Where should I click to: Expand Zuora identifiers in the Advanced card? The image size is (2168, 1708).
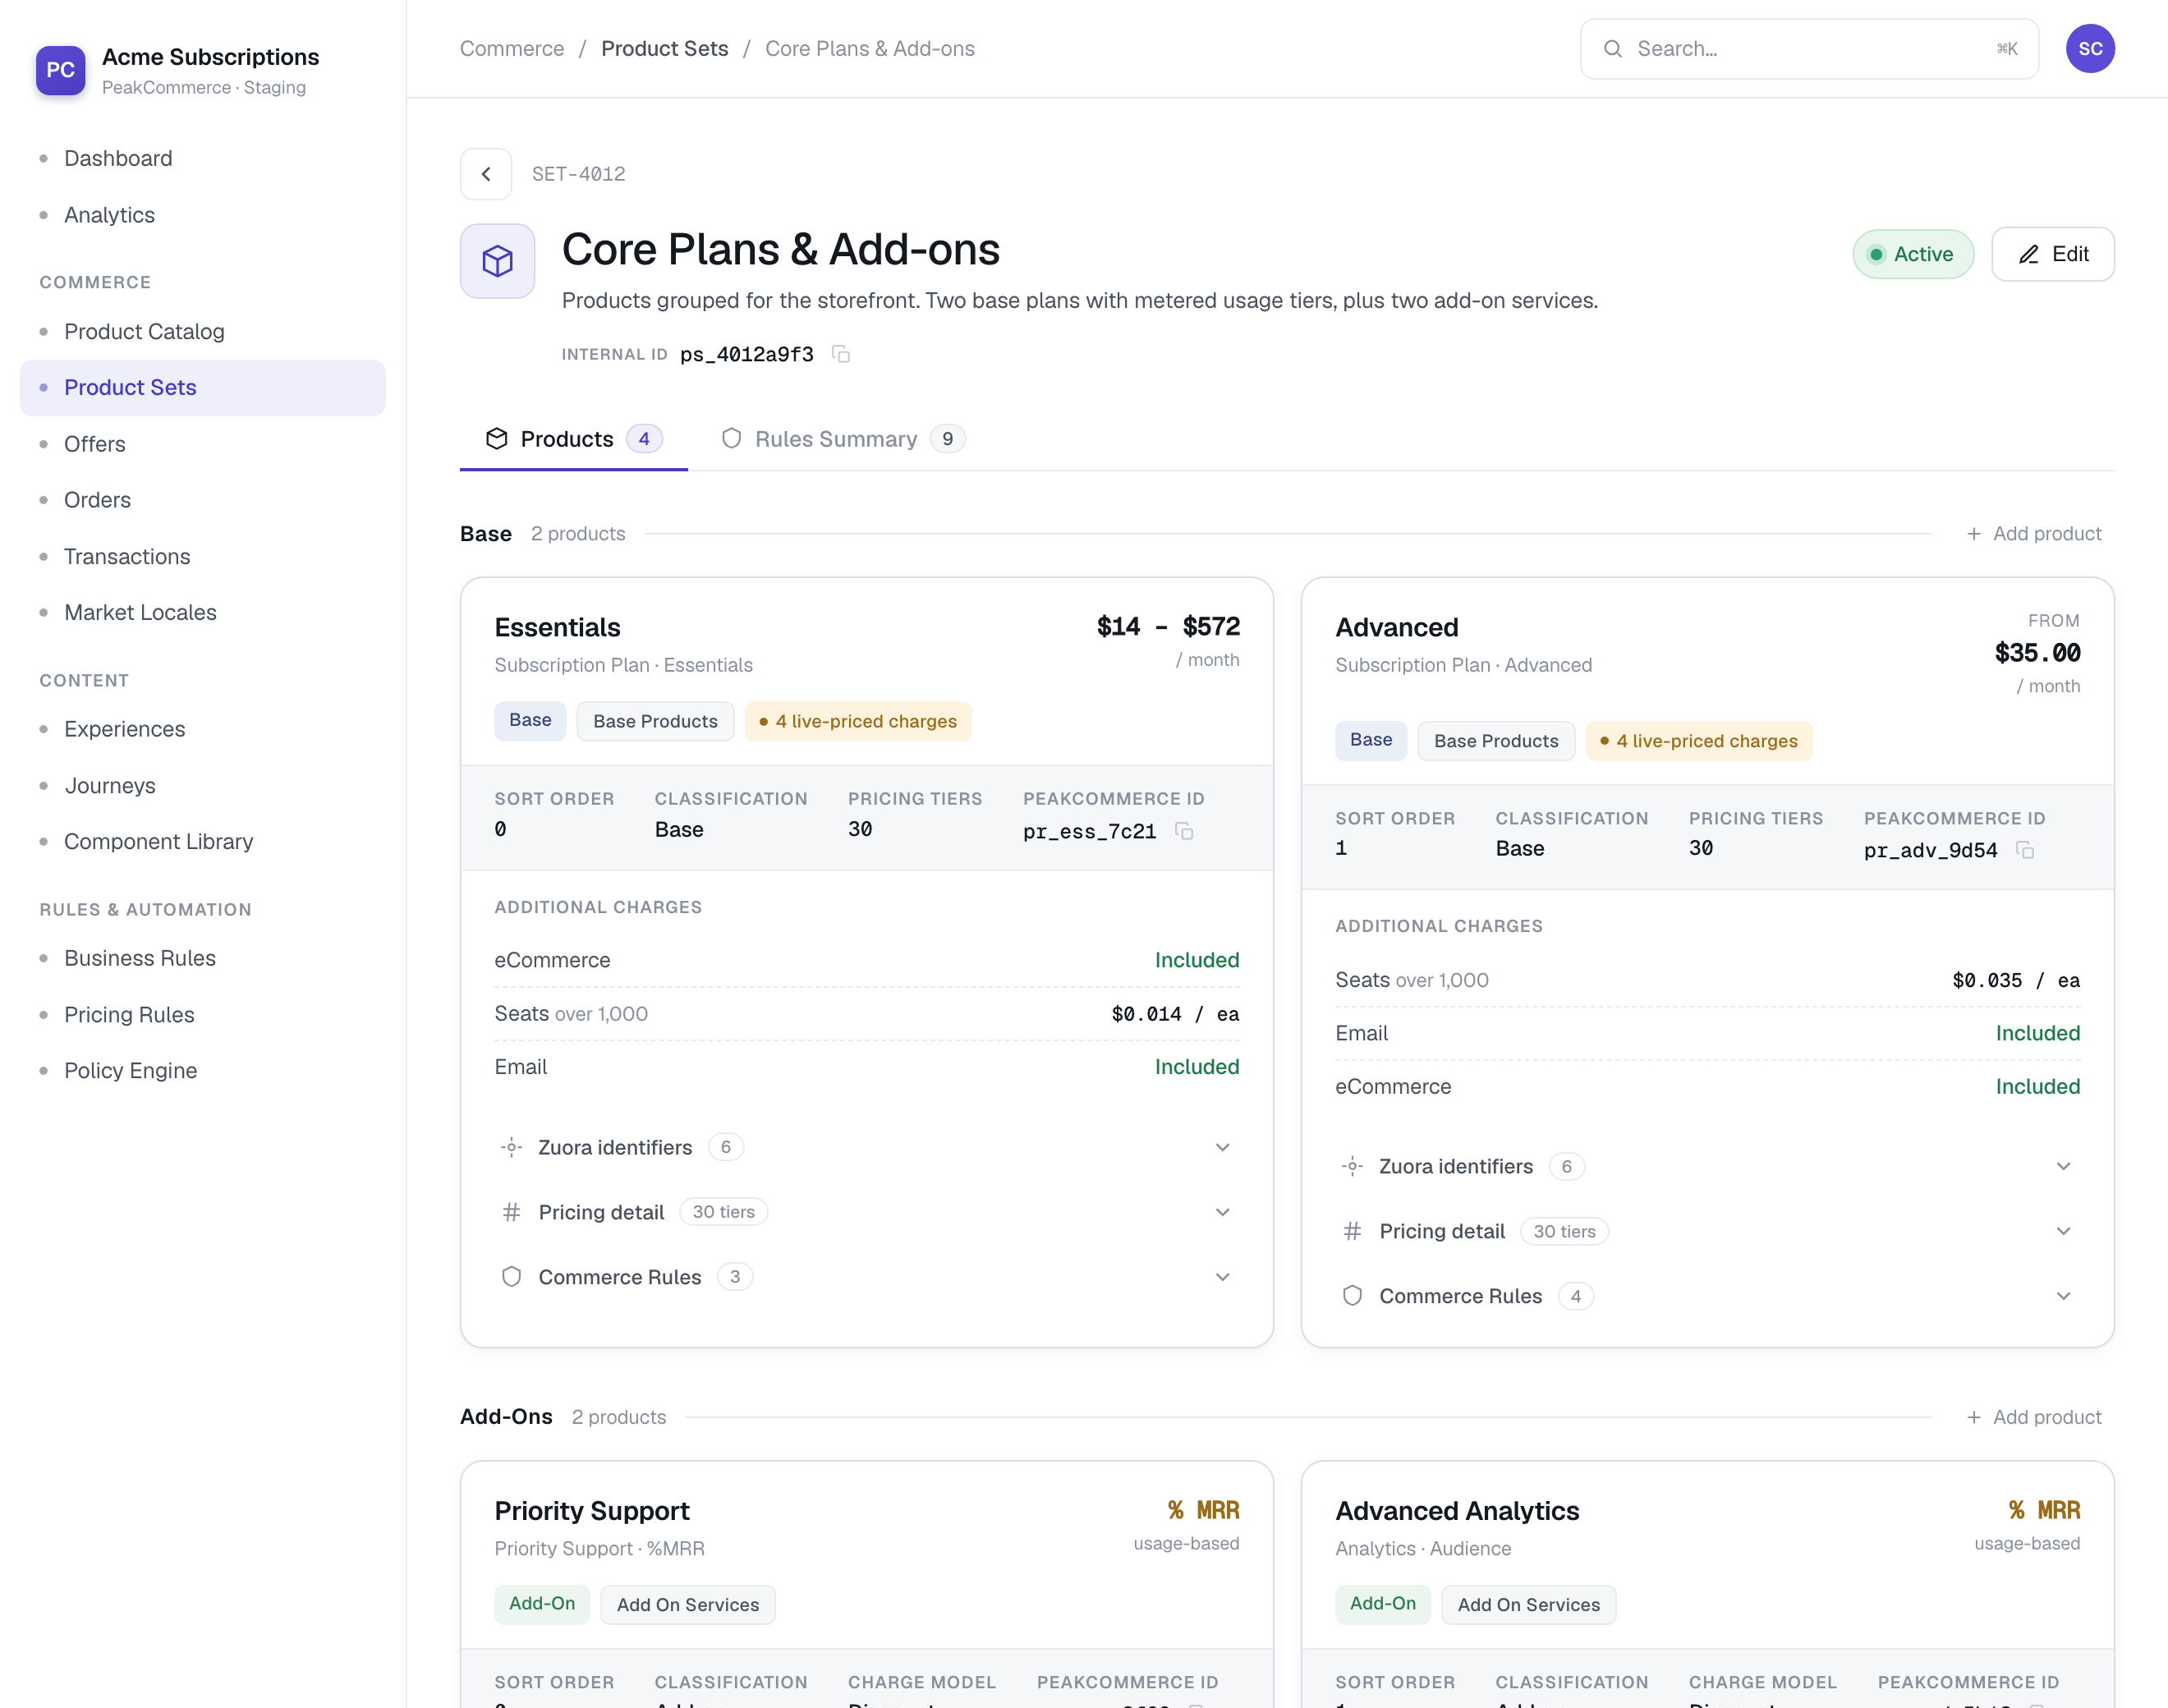pyautogui.click(x=1708, y=1166)
